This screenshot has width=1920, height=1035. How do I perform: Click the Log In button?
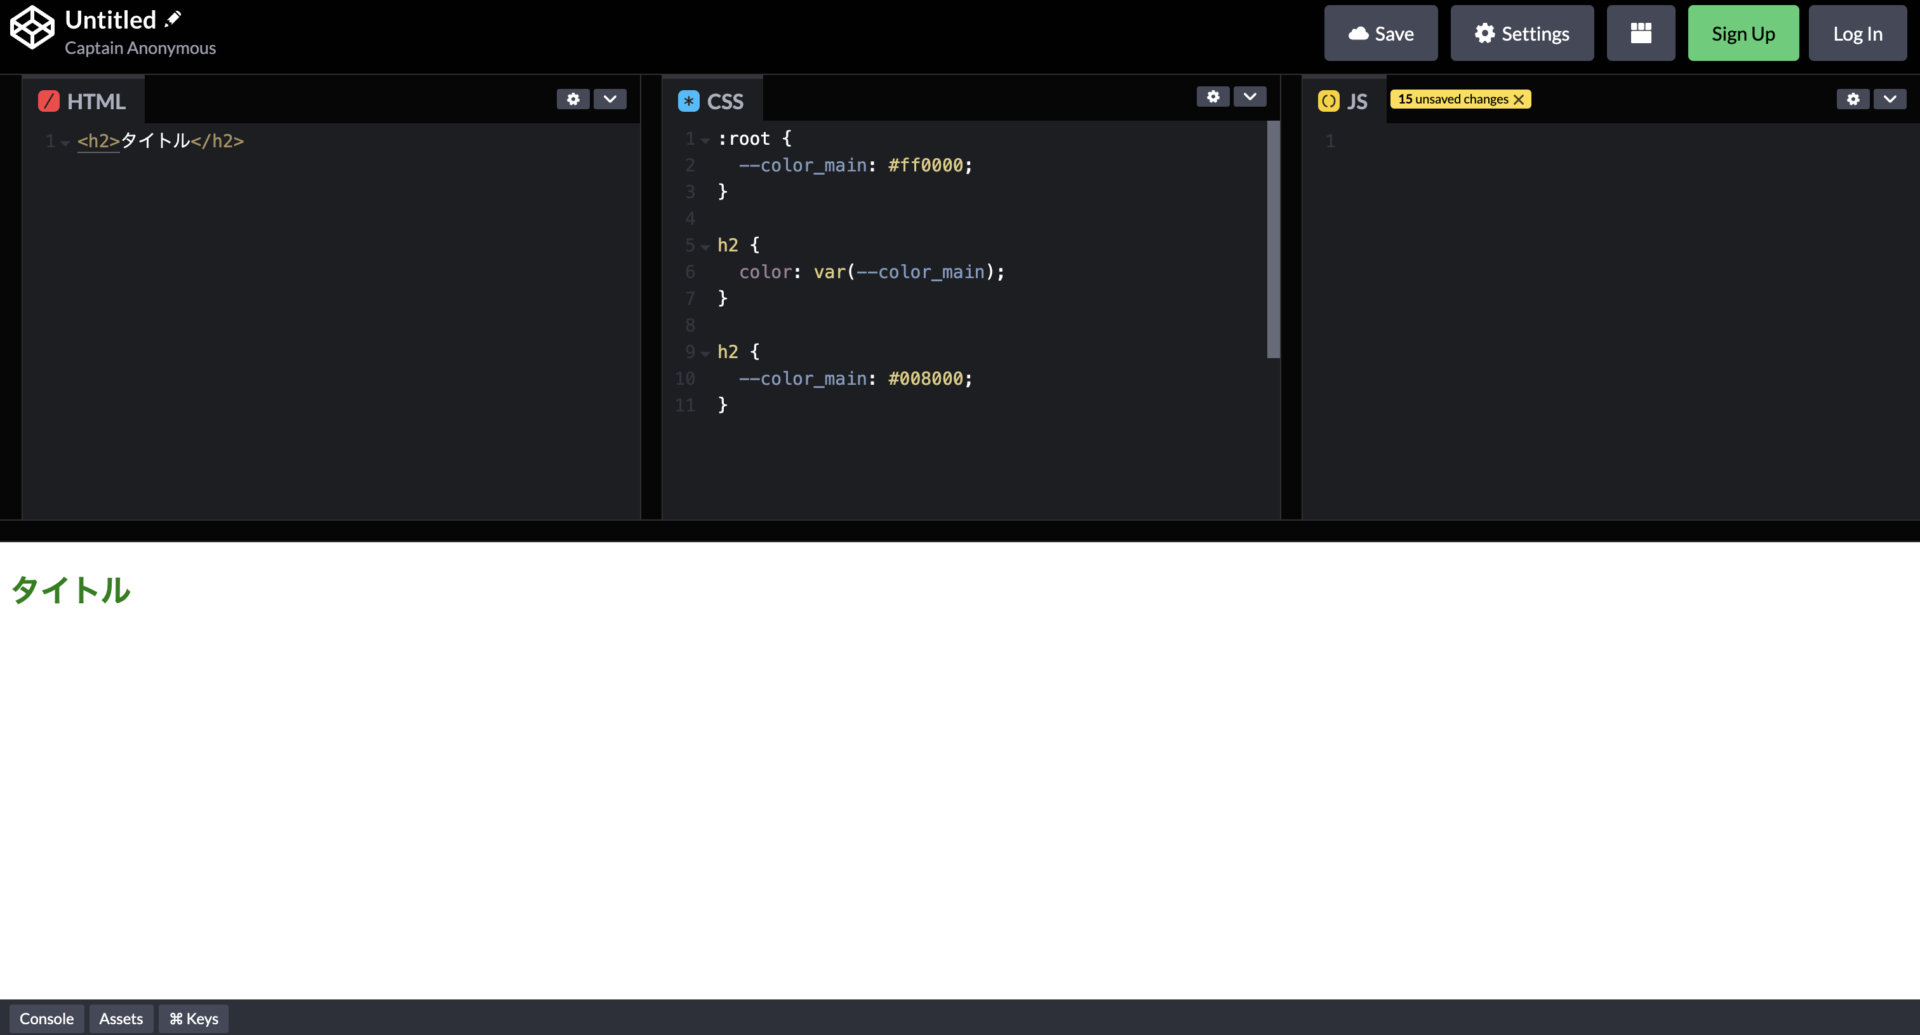[x=1857, y=33]
